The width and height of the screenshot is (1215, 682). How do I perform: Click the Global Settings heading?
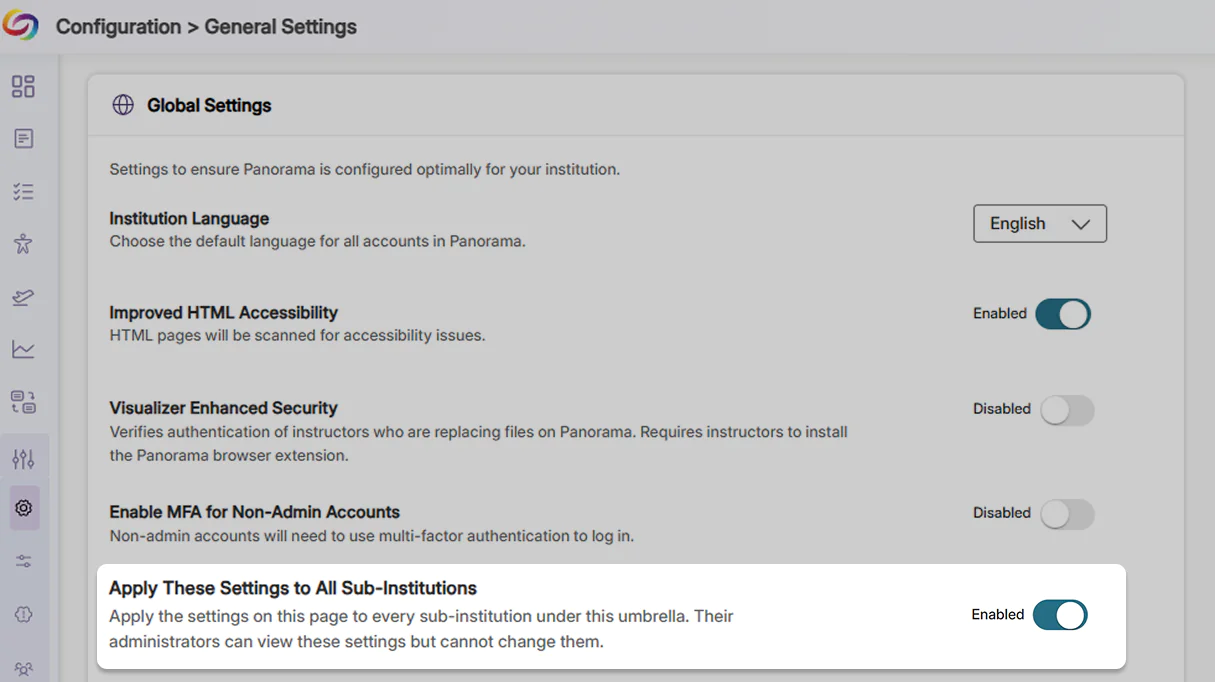[x=209, y=105]
